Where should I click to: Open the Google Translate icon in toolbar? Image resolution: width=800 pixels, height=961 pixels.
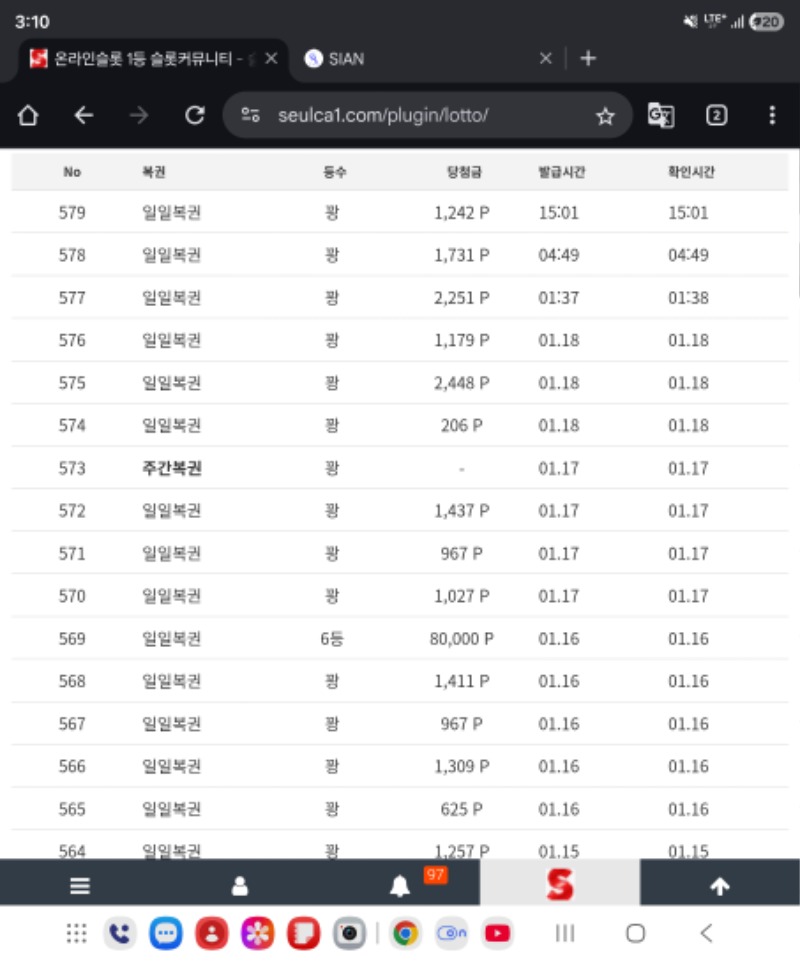coord(660,116)
